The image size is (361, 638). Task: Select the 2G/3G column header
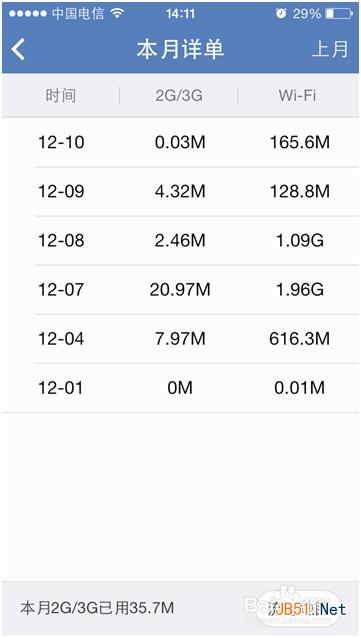click(x=179, y=96)
